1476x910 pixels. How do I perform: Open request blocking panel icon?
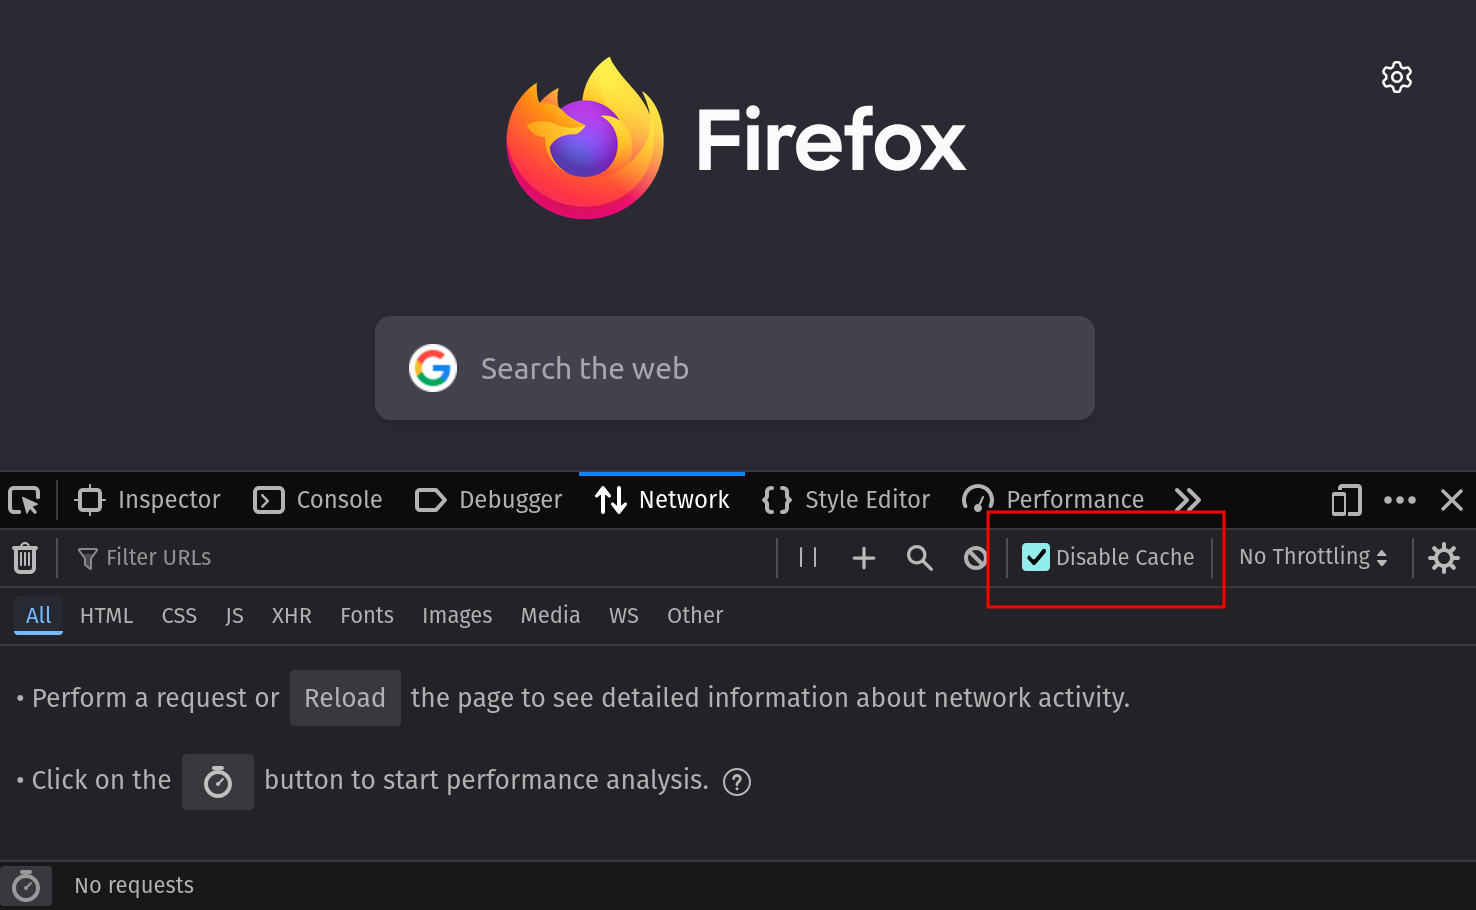tap(975, 558)
